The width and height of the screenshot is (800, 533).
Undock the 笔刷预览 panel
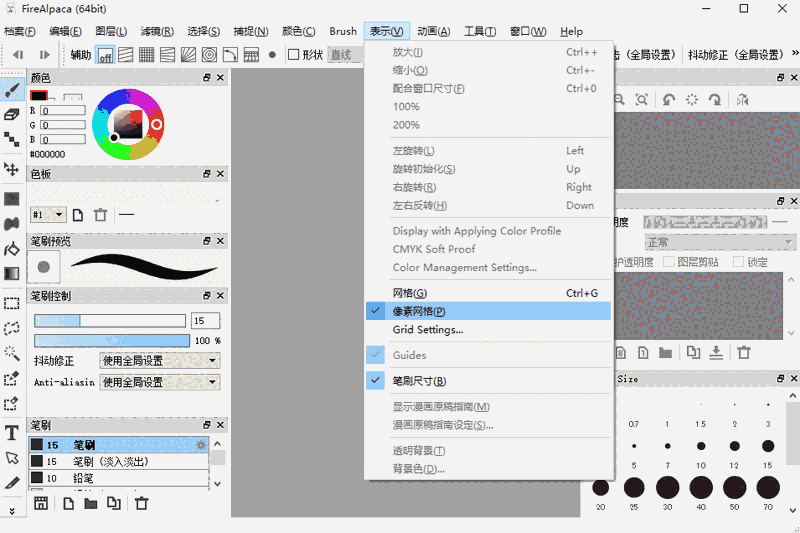click(207, 241)
